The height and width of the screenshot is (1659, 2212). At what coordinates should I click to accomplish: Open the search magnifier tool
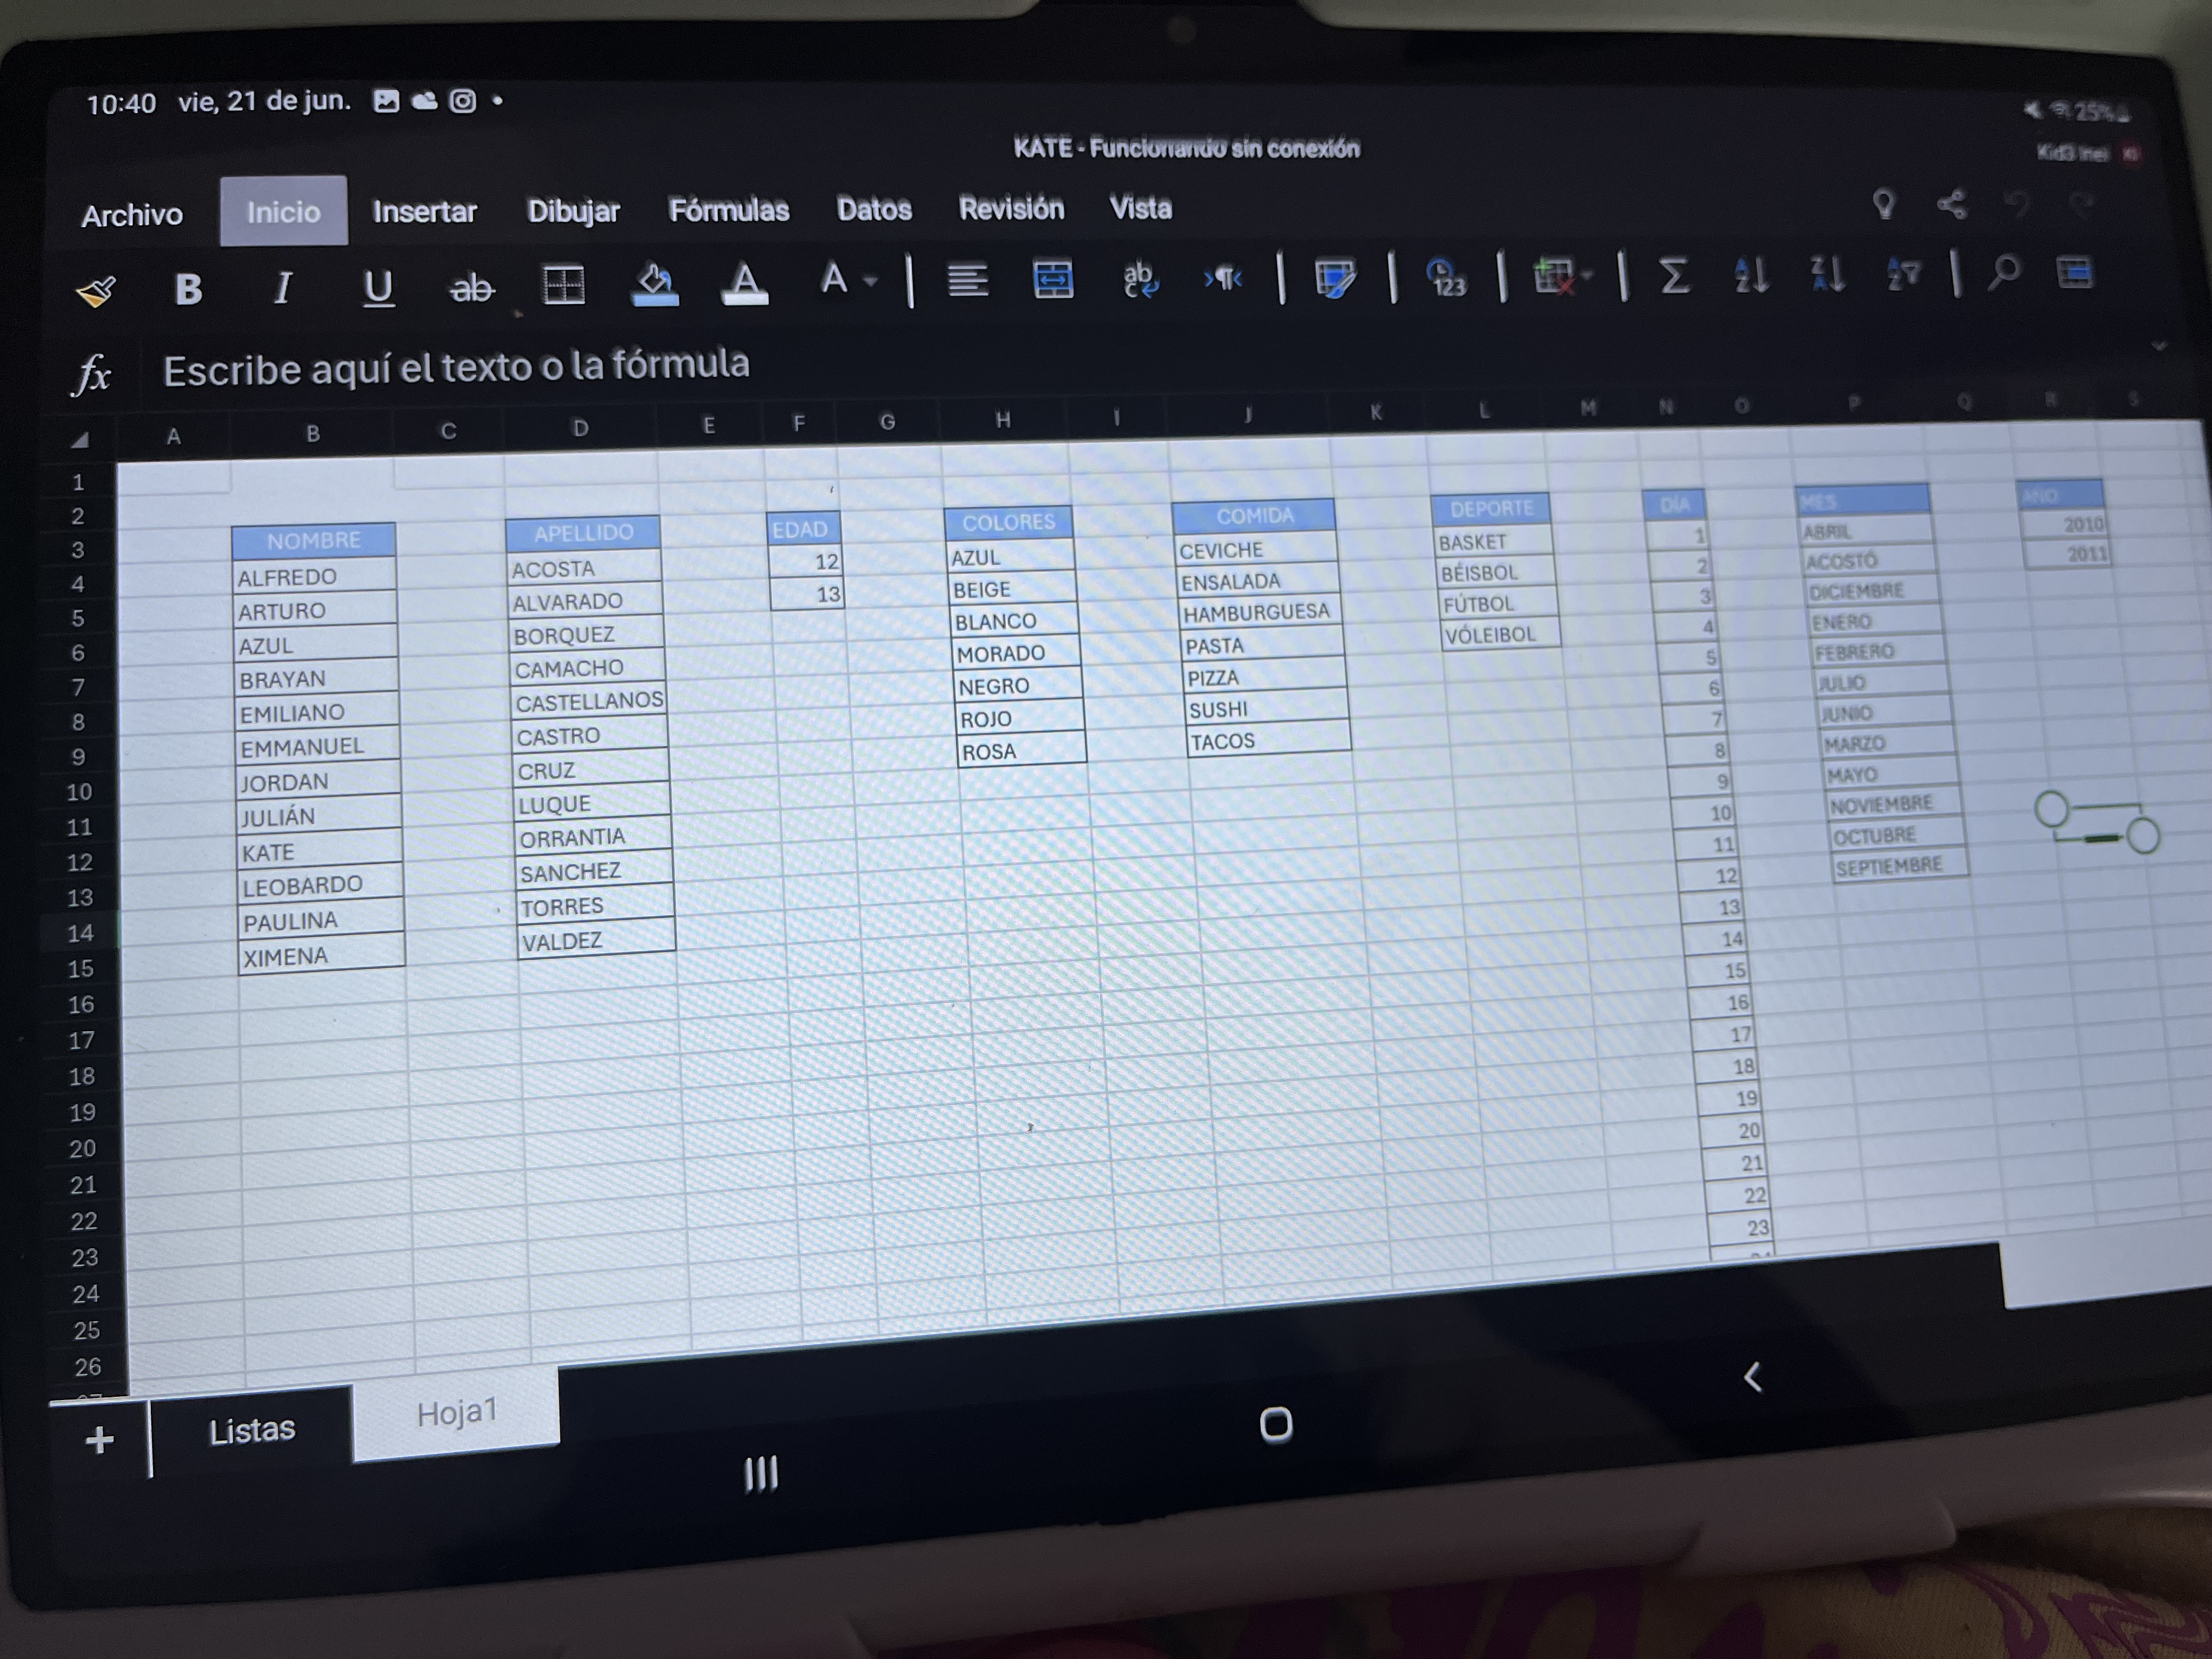[2004, 272]
